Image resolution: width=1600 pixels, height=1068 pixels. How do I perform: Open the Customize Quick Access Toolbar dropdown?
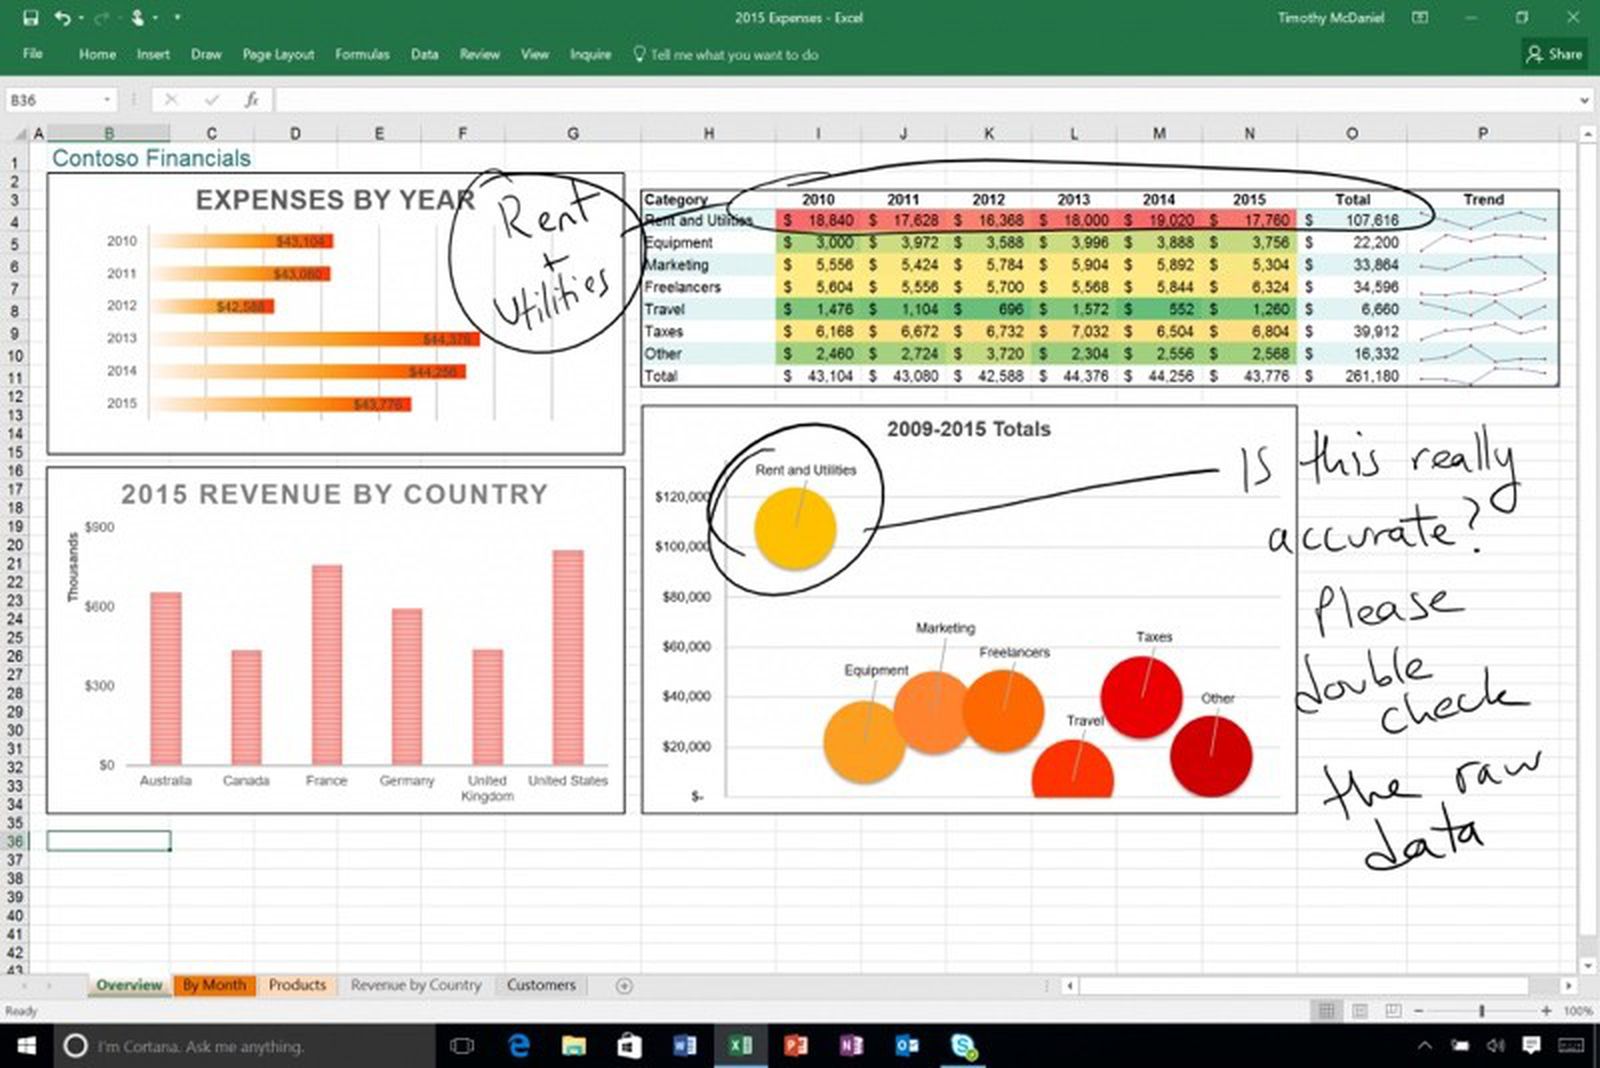pyautogui.click(x=176, y=18)
